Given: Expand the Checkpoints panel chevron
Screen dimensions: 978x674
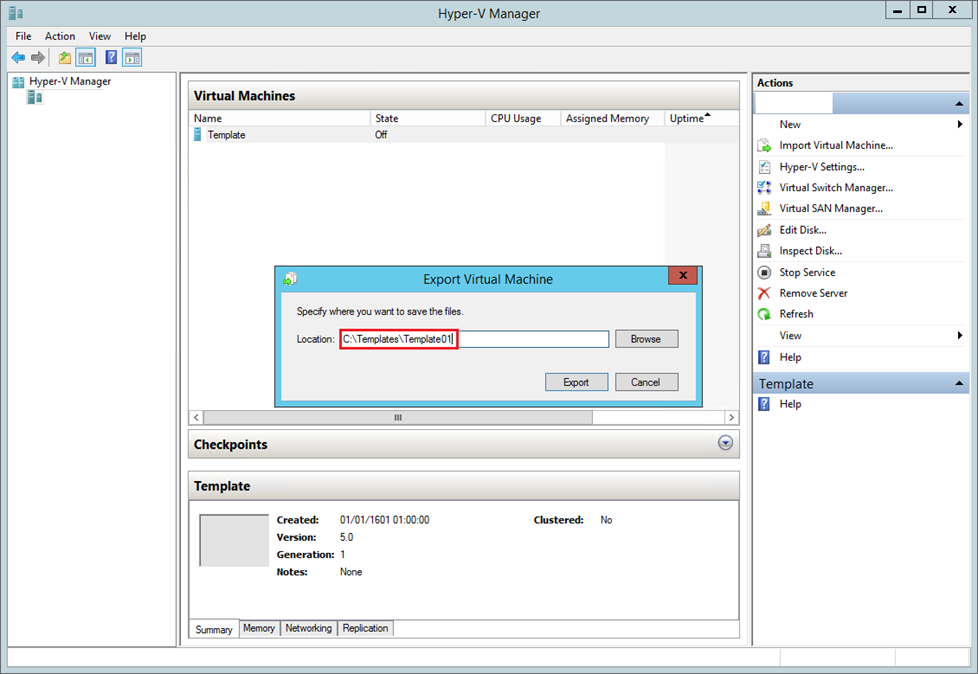Looking at the screenshot, I should [x=725, y=443].
